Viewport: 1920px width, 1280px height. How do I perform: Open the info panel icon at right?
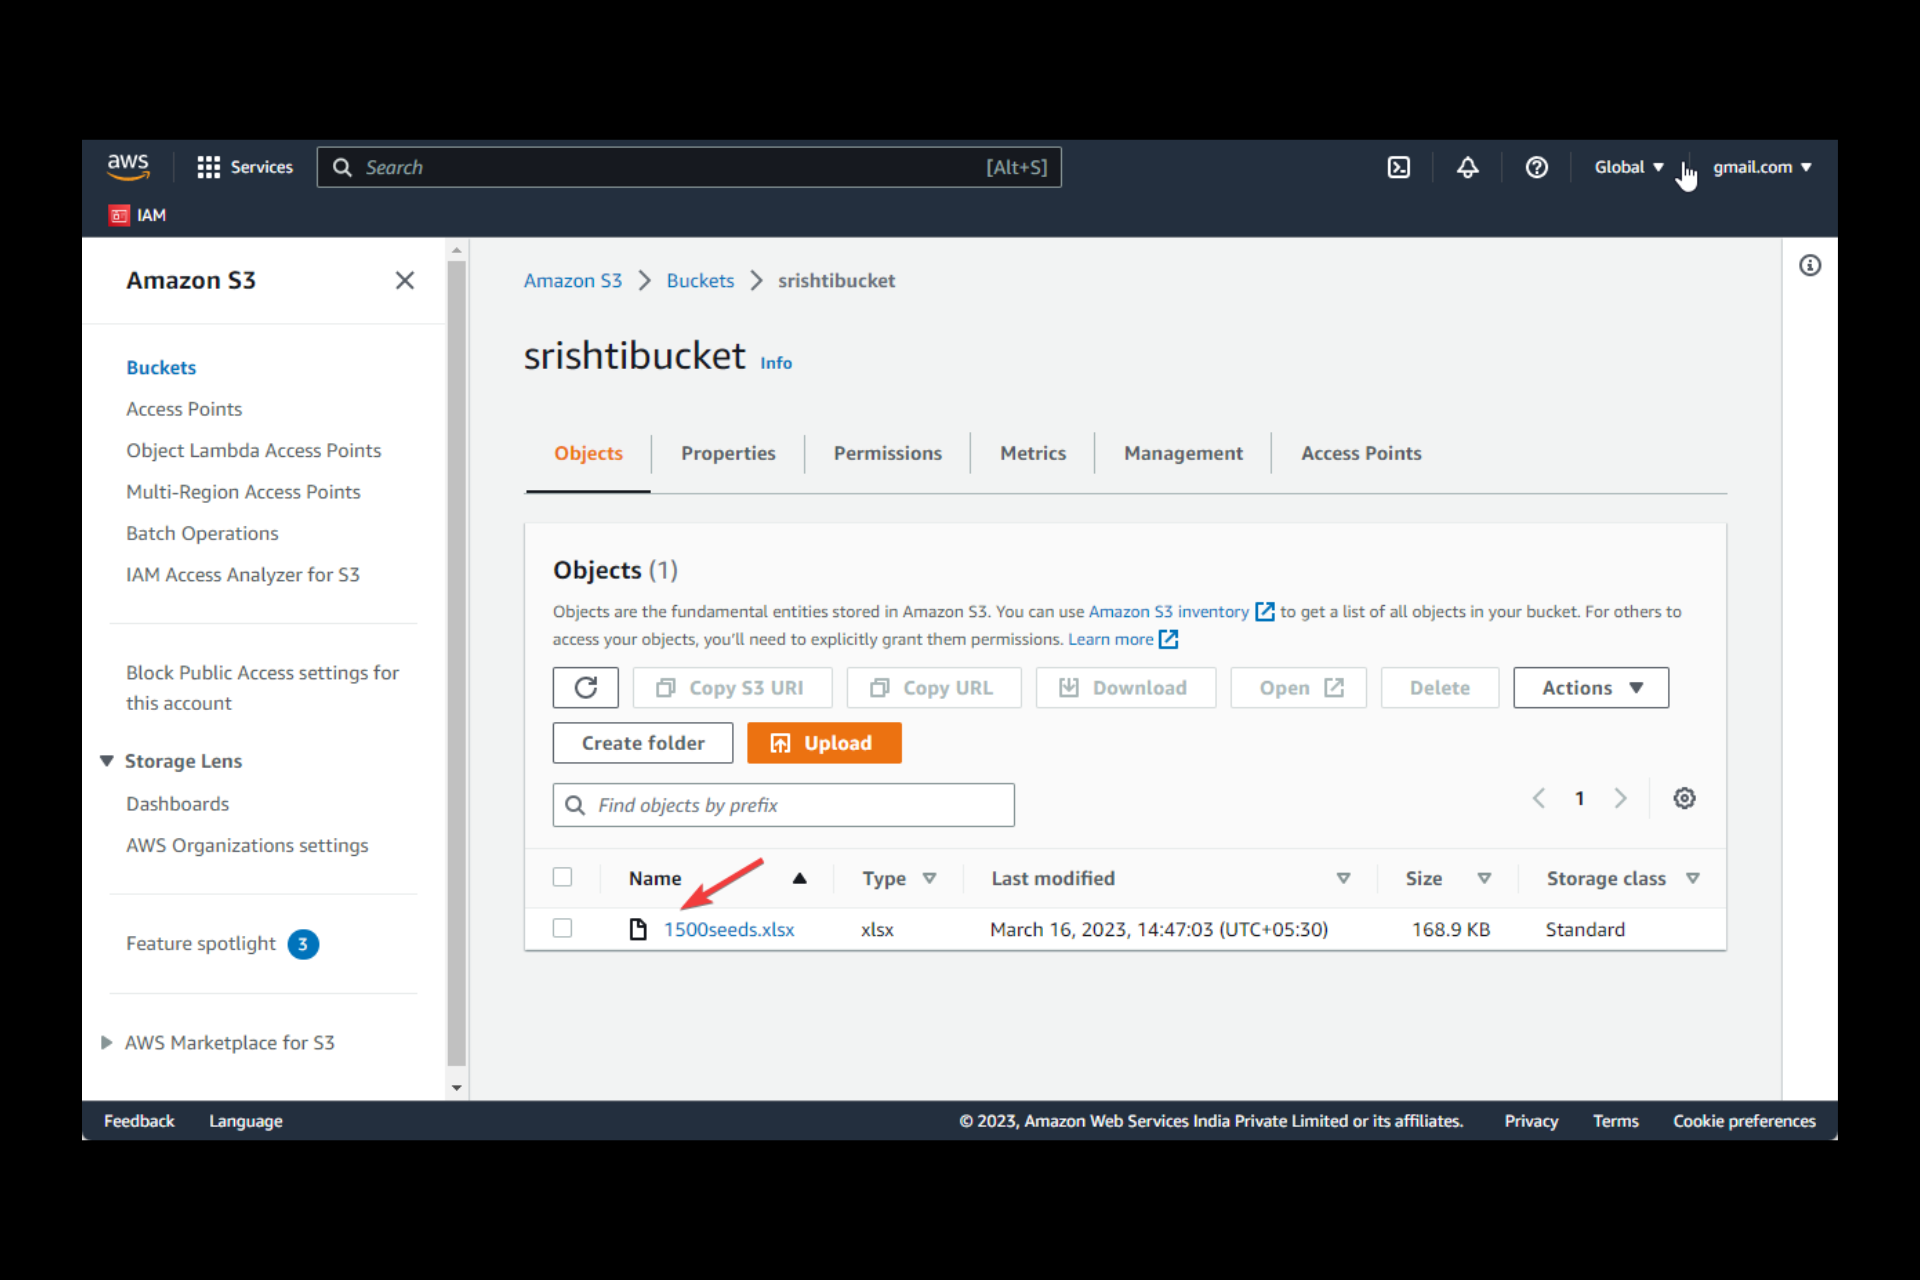[1809, 265]
